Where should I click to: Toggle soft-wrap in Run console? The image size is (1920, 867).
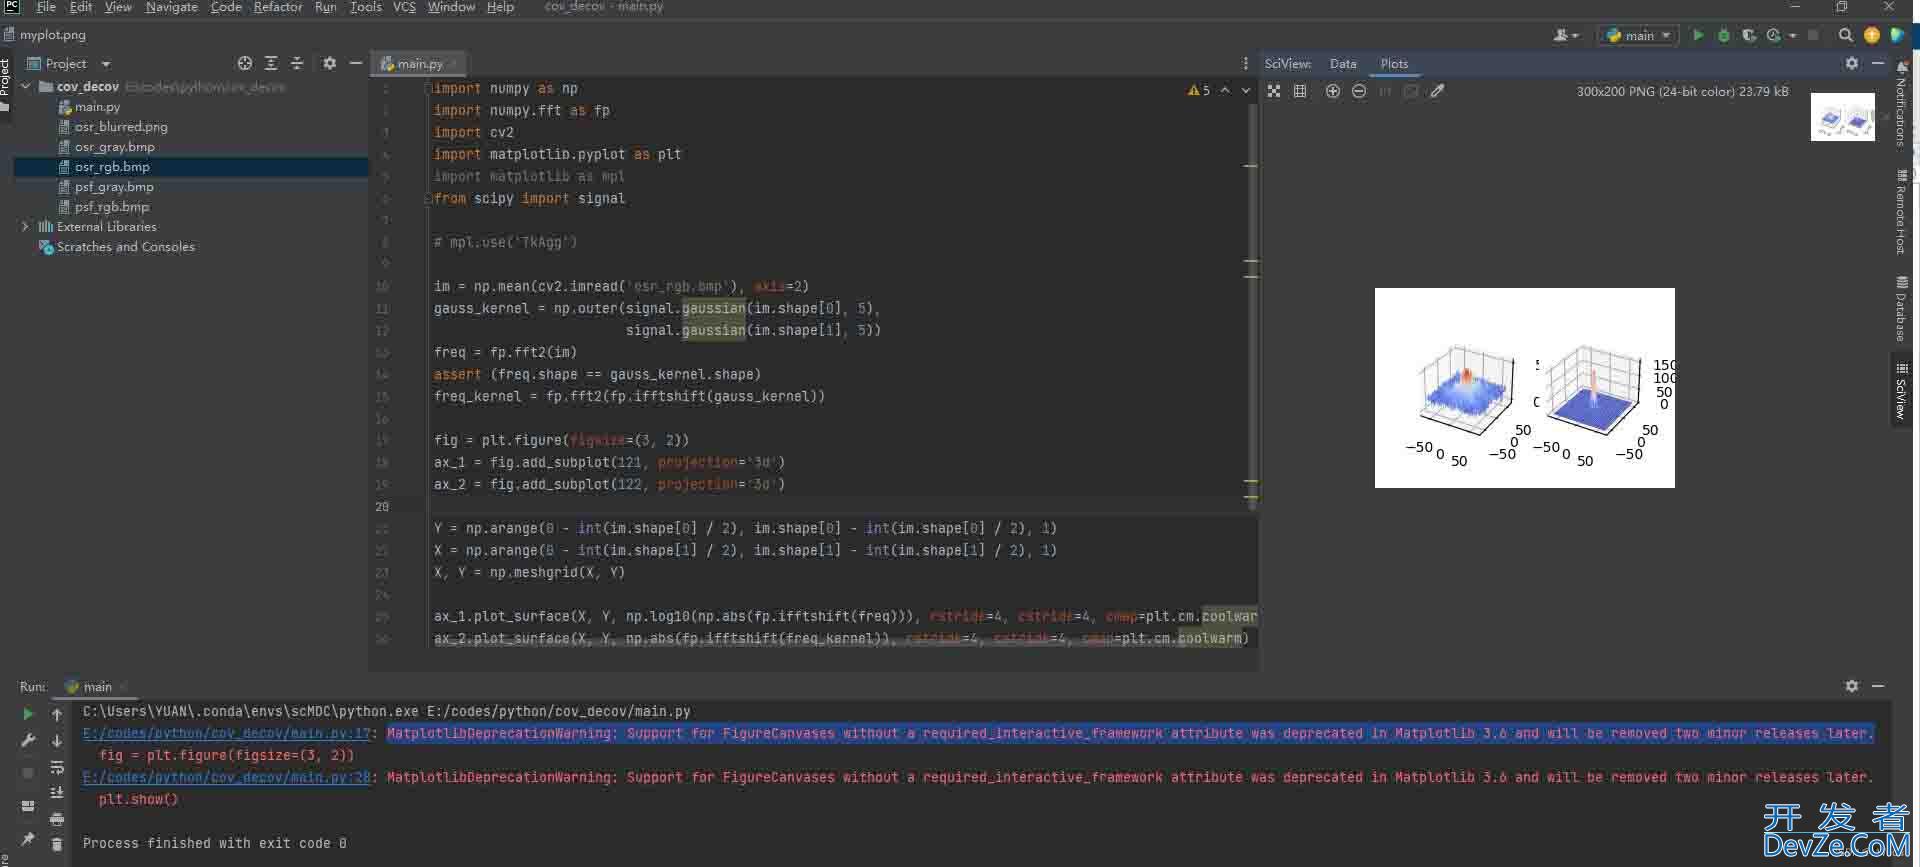(57, 767)
